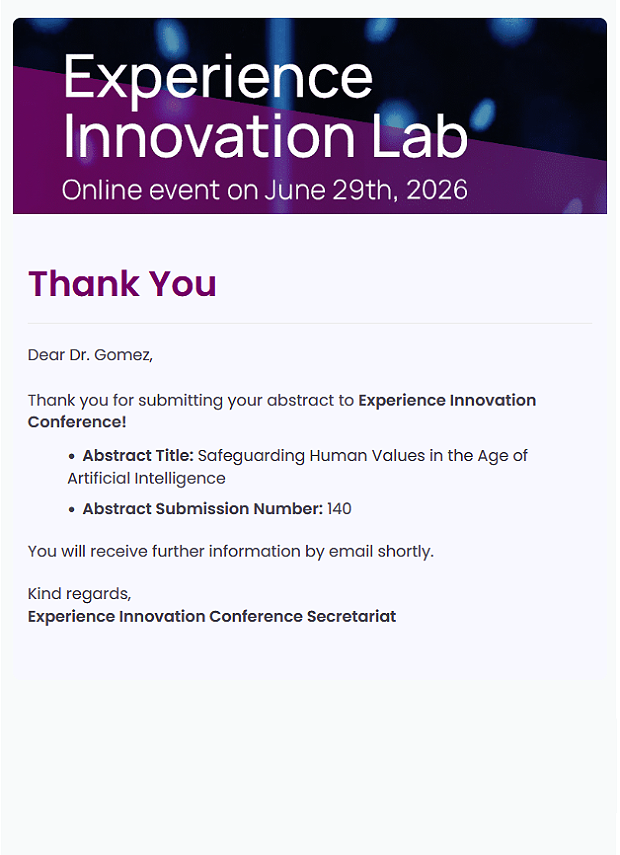Click the word "Experience" in the banner
This screenshot has width=620, height=855.
pyautogui.click(x=217, y=76)
